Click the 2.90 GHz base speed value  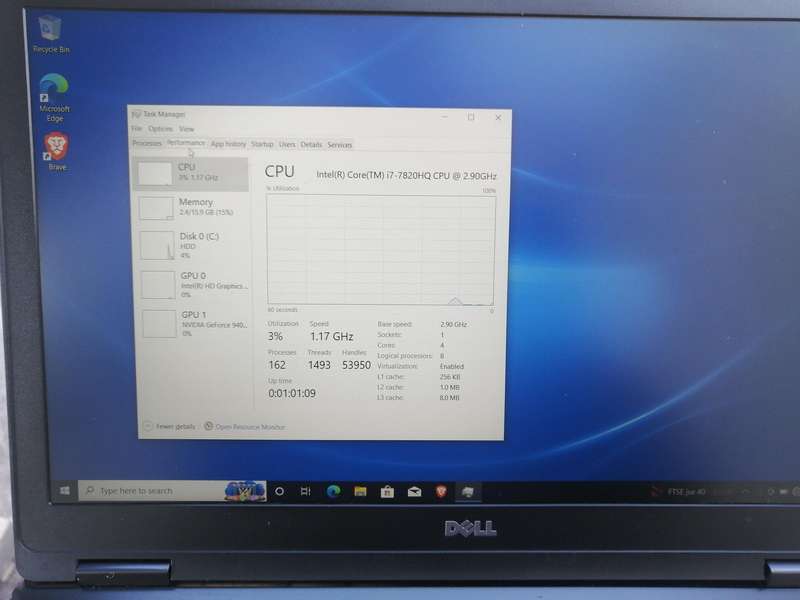coord(454,324)
